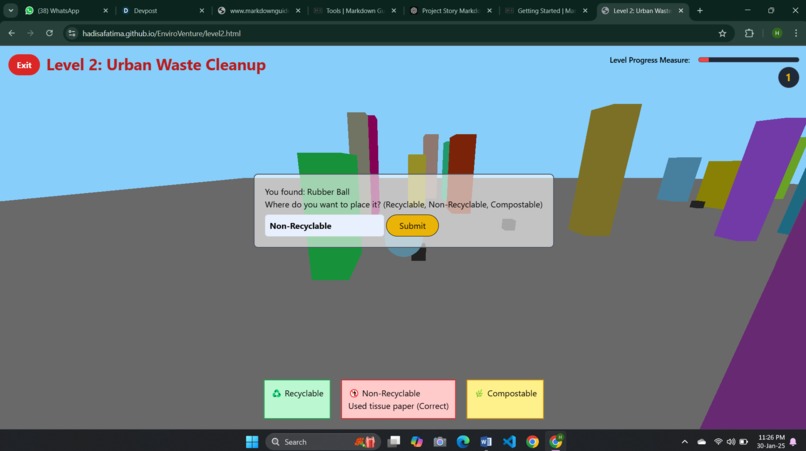Switch to the Devpost browser tab

[162, 10]
